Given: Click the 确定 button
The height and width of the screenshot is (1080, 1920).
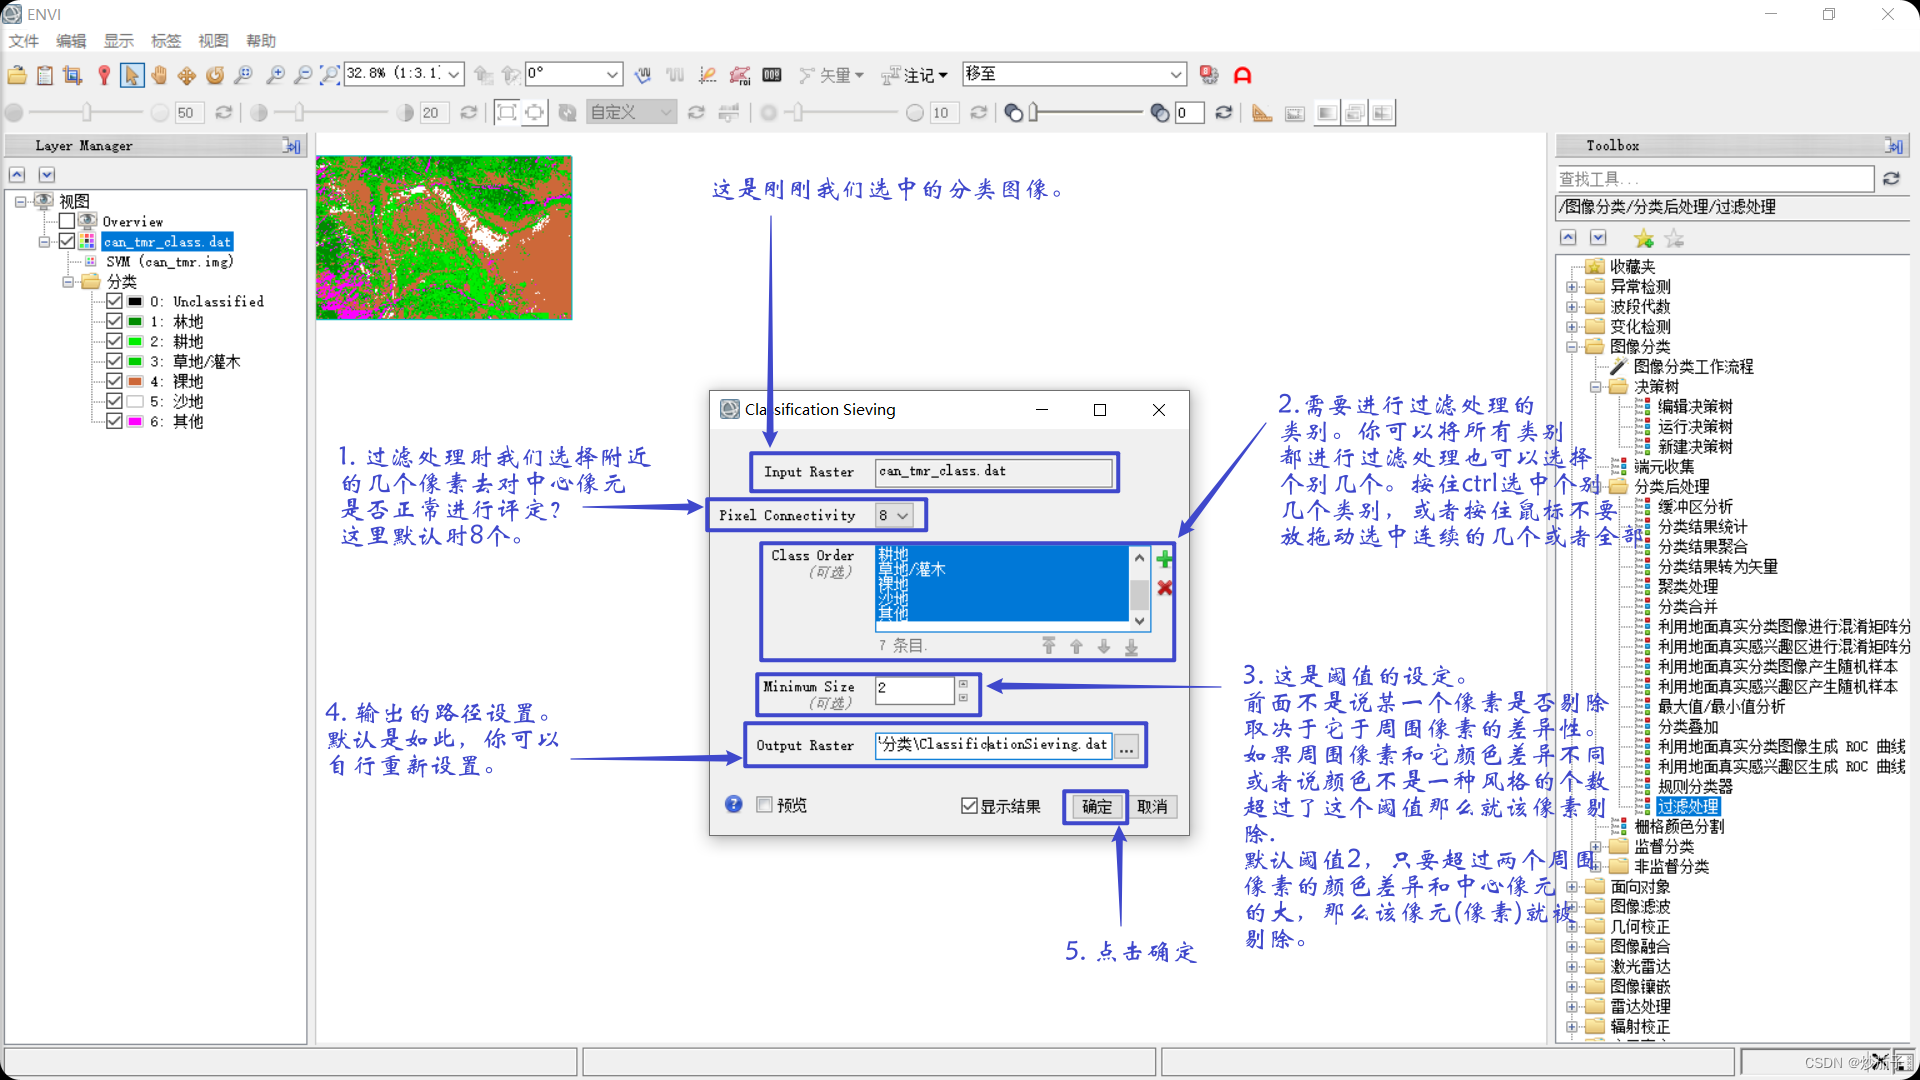Looking at the screenshot, I should [1096, 807].
